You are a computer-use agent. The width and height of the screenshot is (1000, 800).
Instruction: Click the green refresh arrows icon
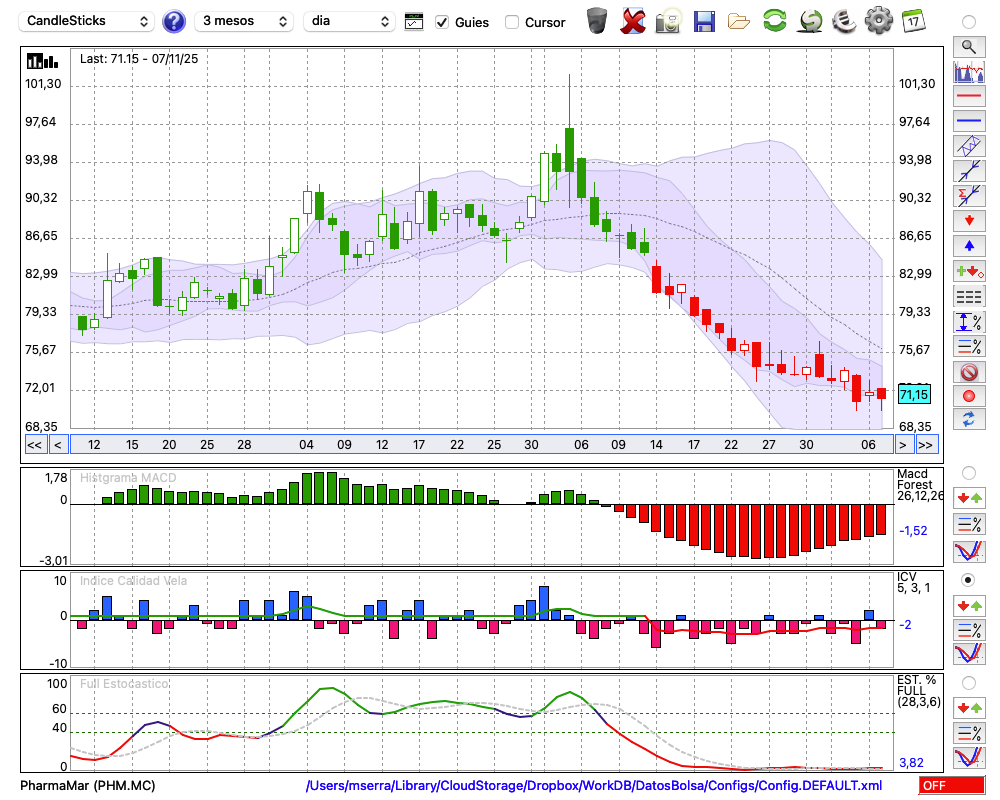coord(774,21)
